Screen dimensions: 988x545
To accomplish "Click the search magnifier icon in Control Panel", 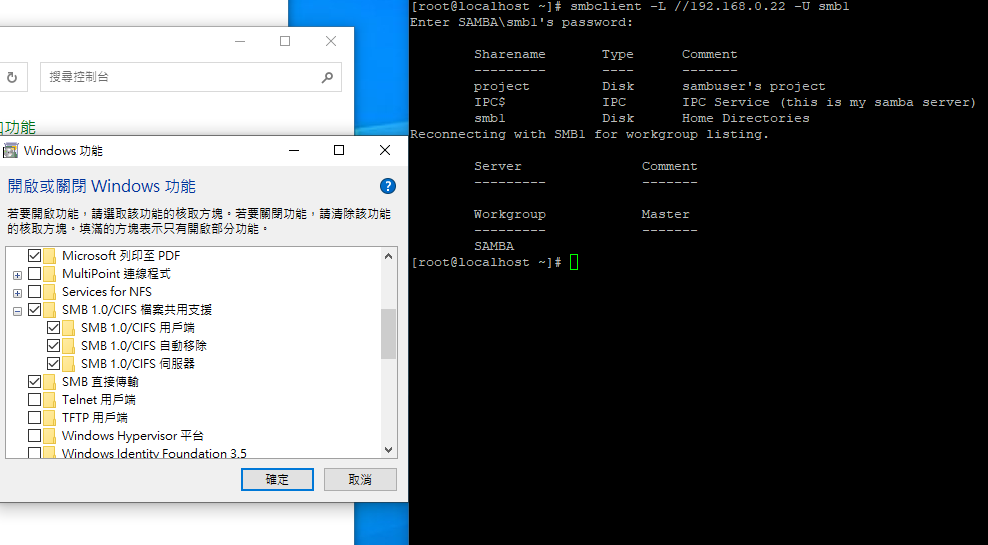I will 327,77.
